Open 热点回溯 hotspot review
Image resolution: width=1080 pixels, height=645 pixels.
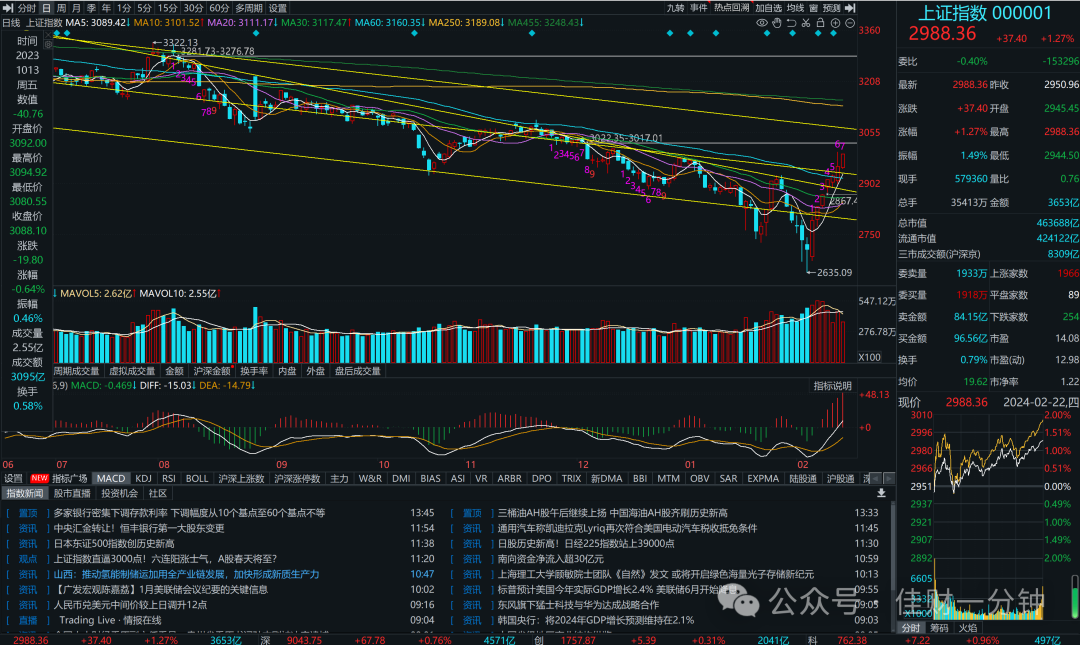(x=731, y=8)
